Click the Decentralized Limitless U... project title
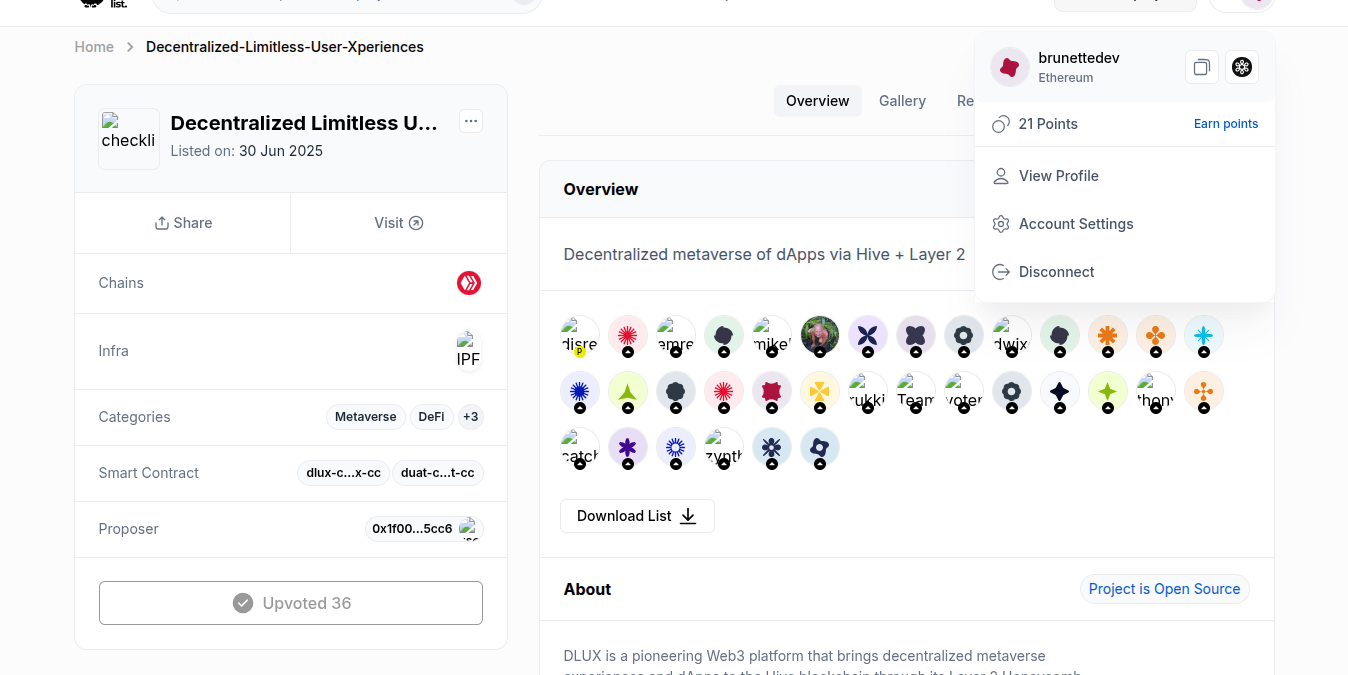Image resolution: width=1348 pixels, height=675 pixels. point(304,123)
